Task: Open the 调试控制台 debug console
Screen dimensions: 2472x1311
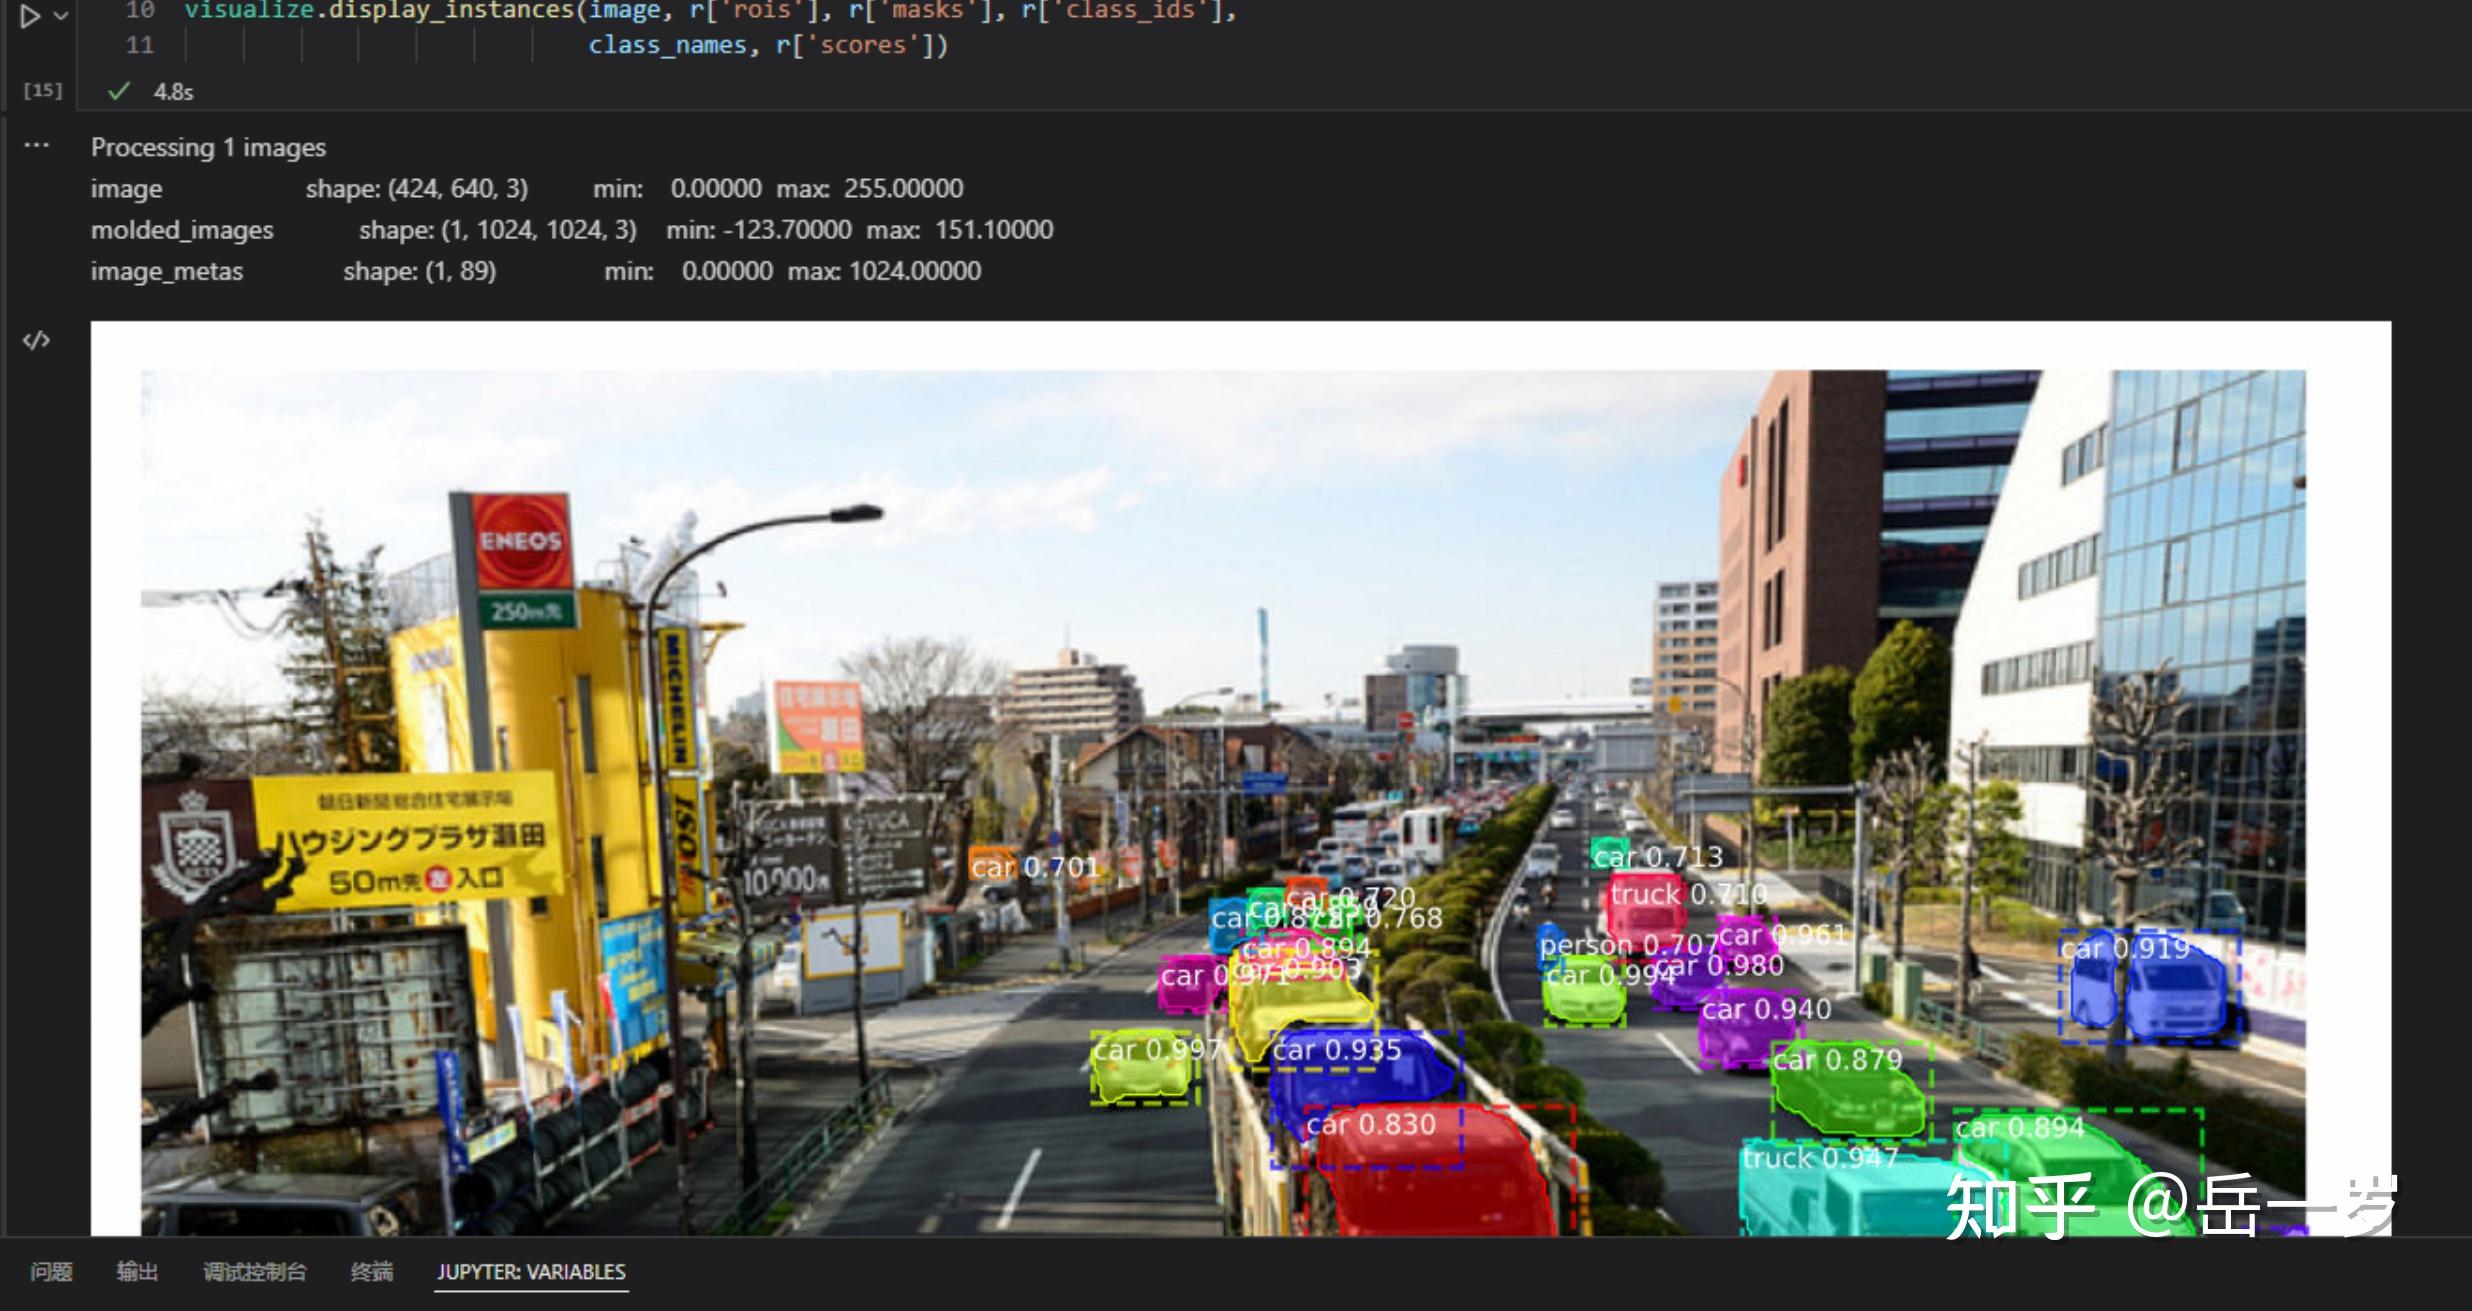Action: 255,1272
